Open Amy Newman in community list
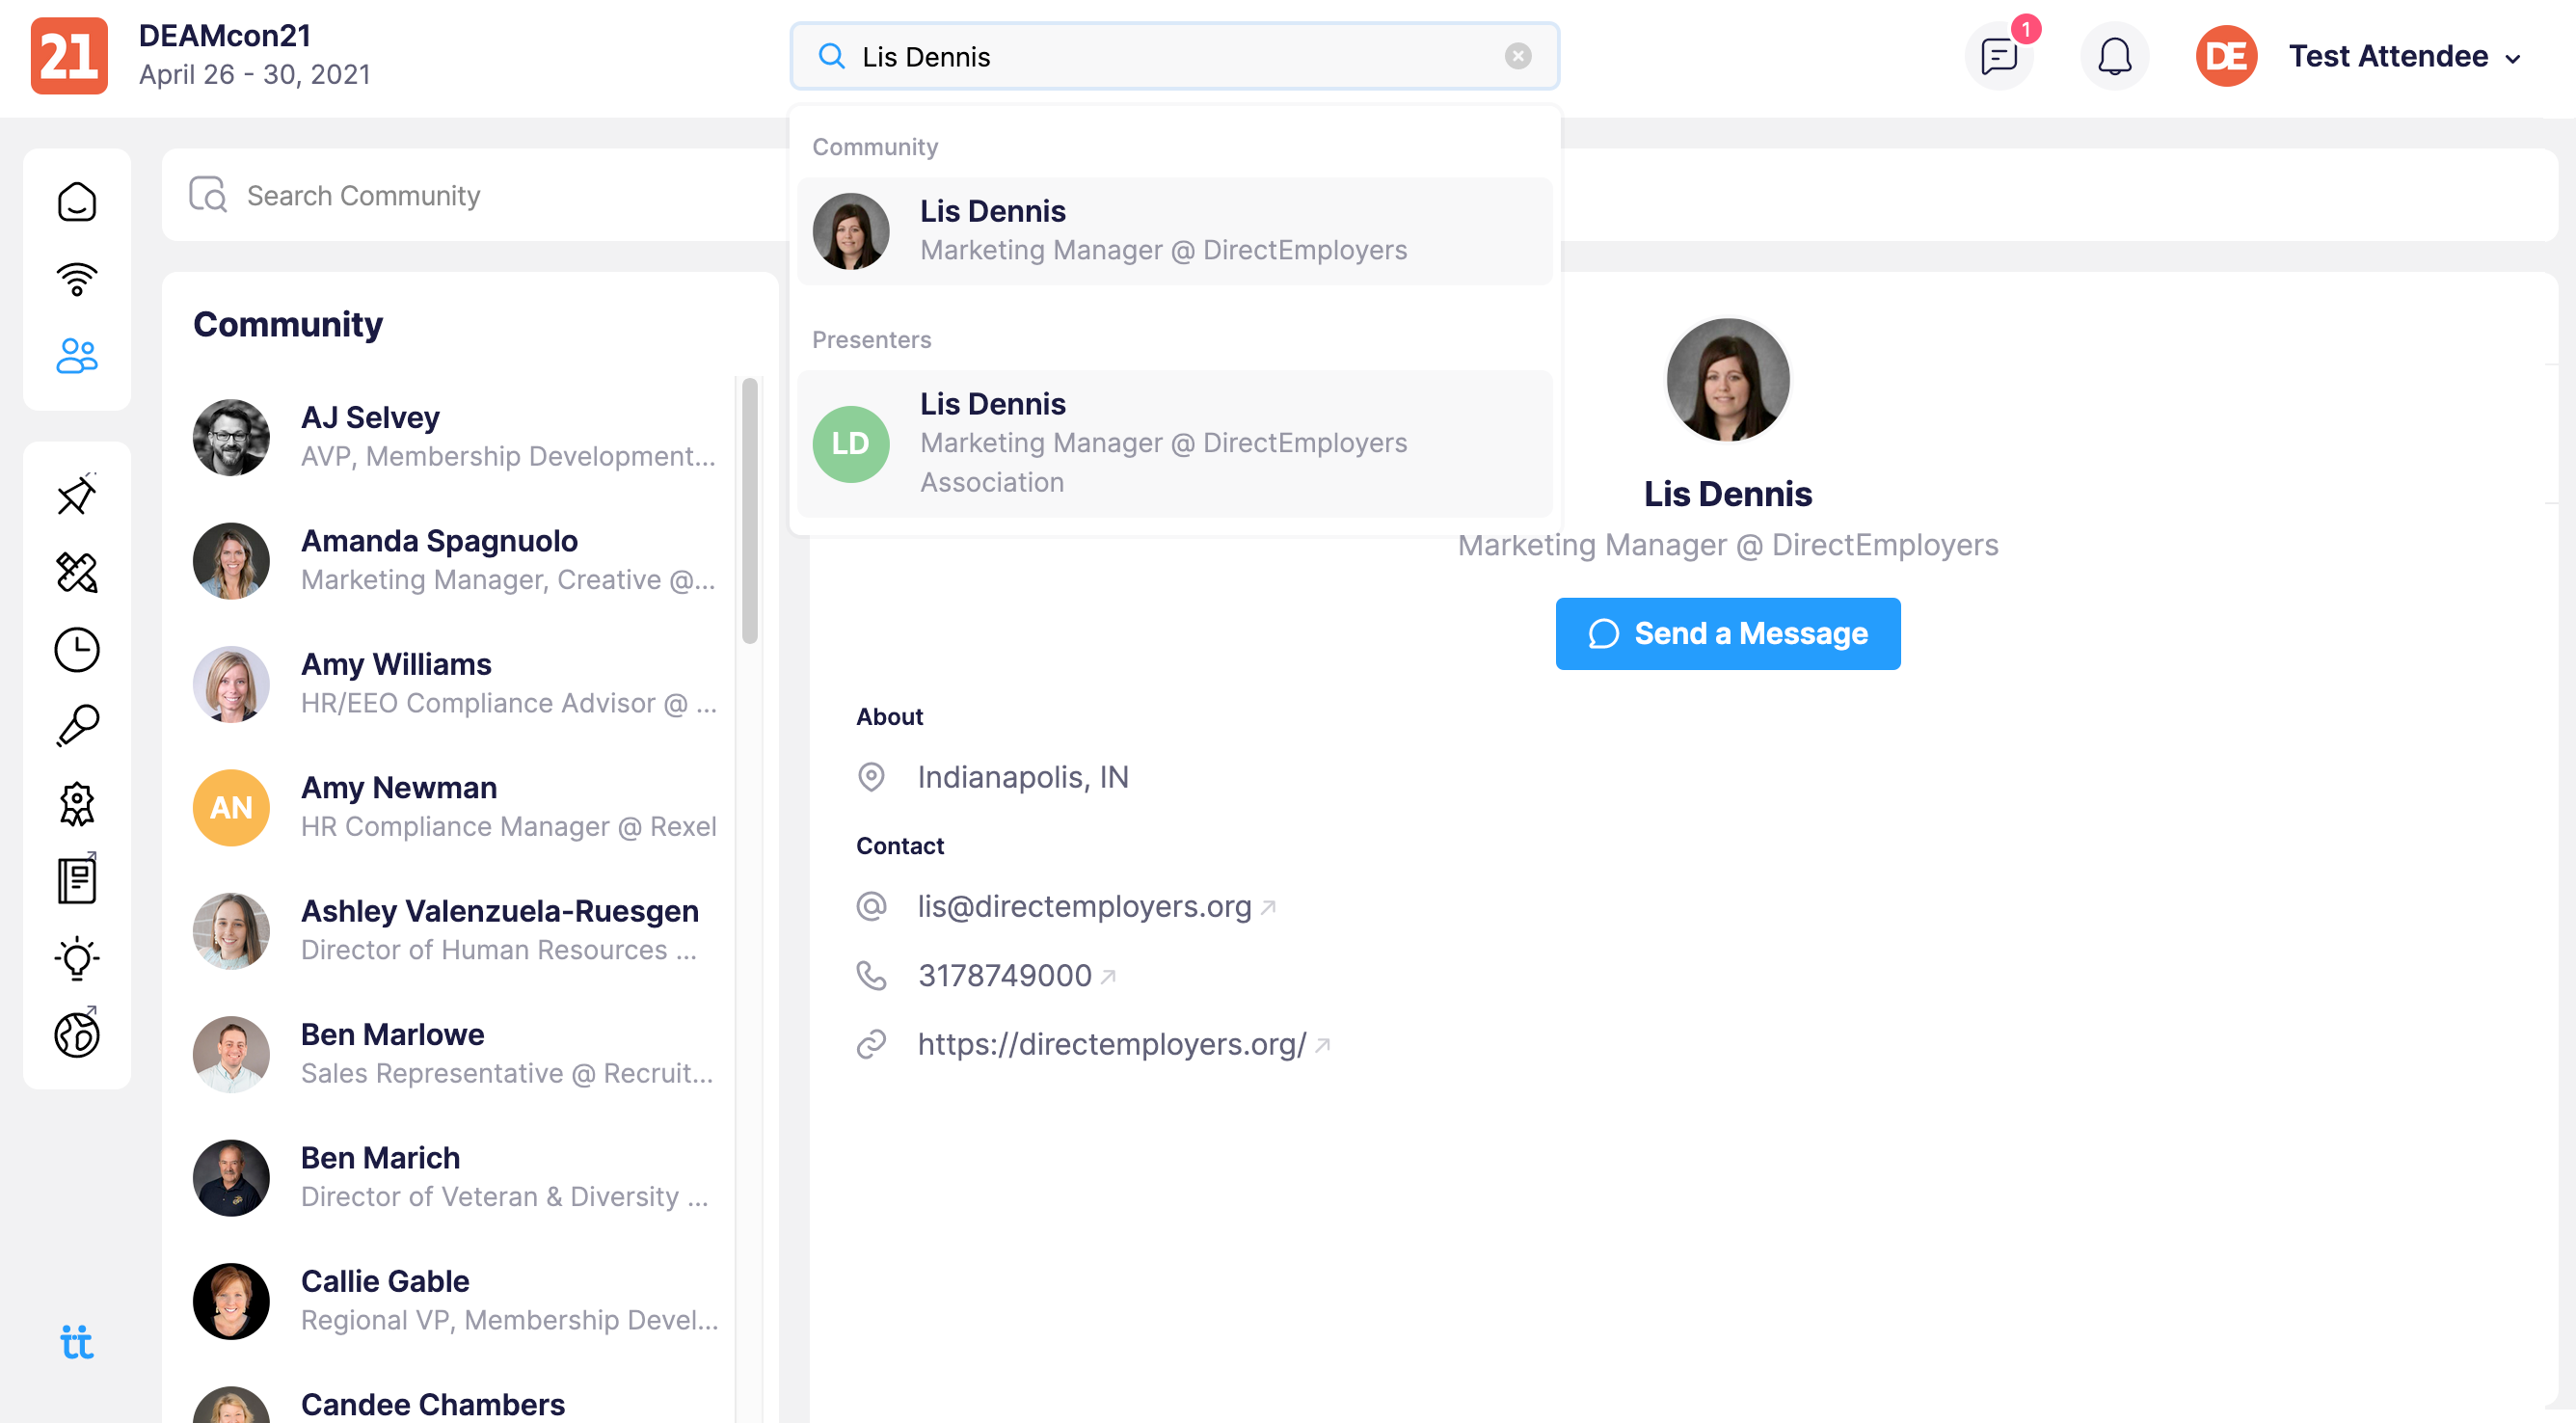Viewport: 2576px width, 1423px height. [455, 807]
